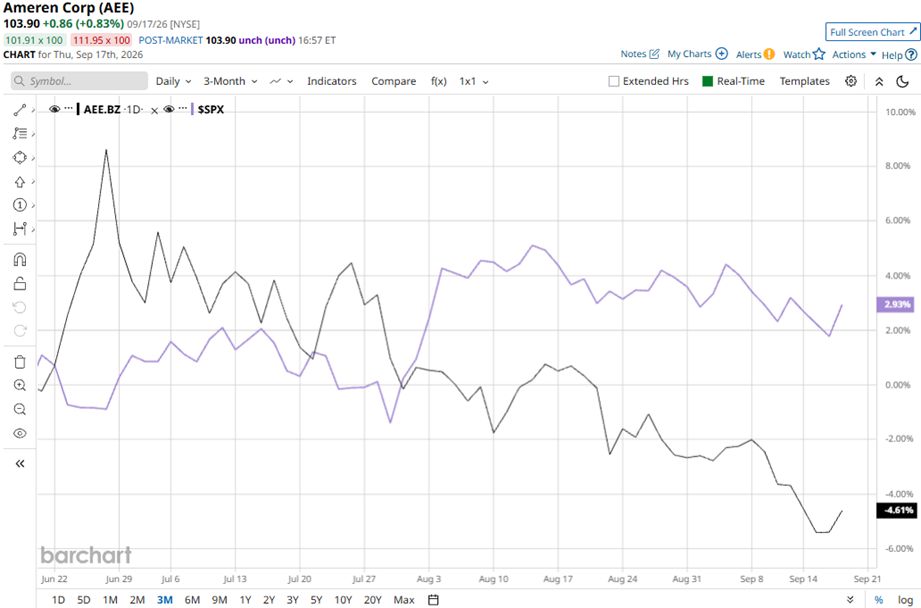Screen dimensions: 921x608
Task: Enable the Extended Hrs checkbox
Action: coord(614,82)
